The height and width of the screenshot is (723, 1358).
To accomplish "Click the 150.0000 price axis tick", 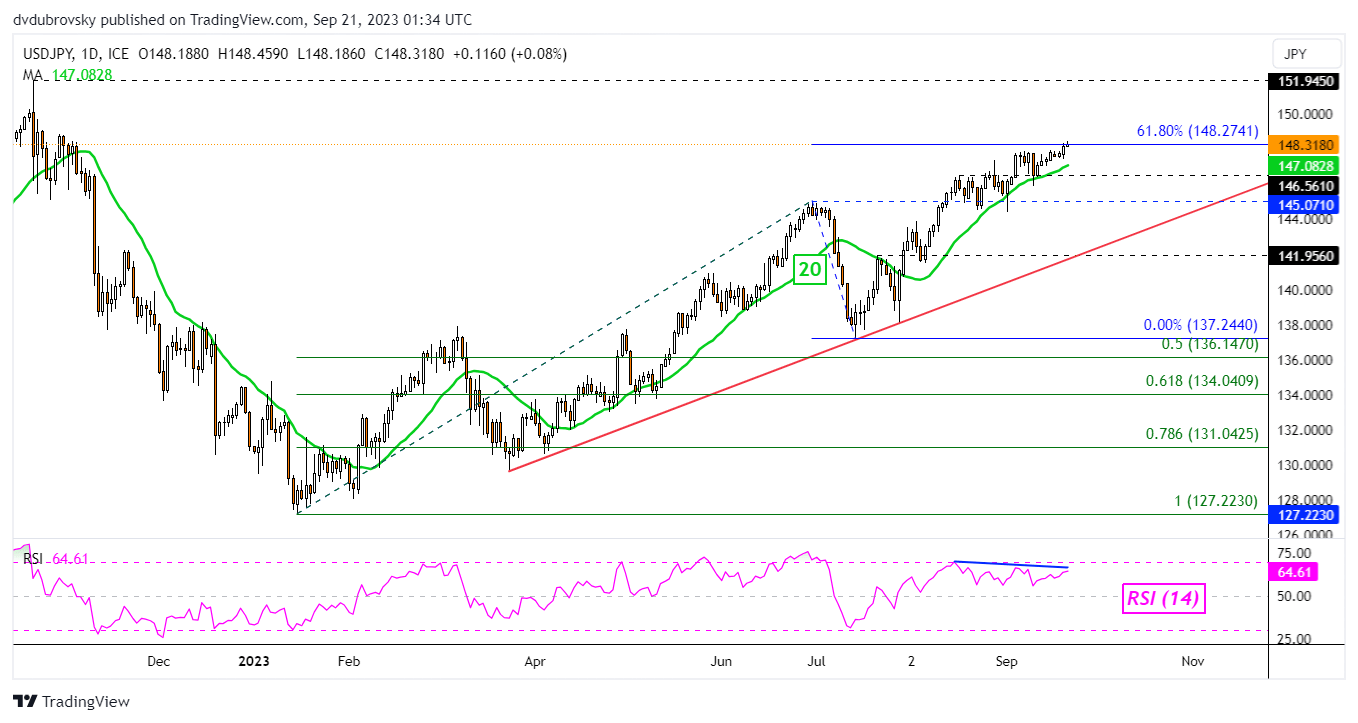I will point(1302,117).
